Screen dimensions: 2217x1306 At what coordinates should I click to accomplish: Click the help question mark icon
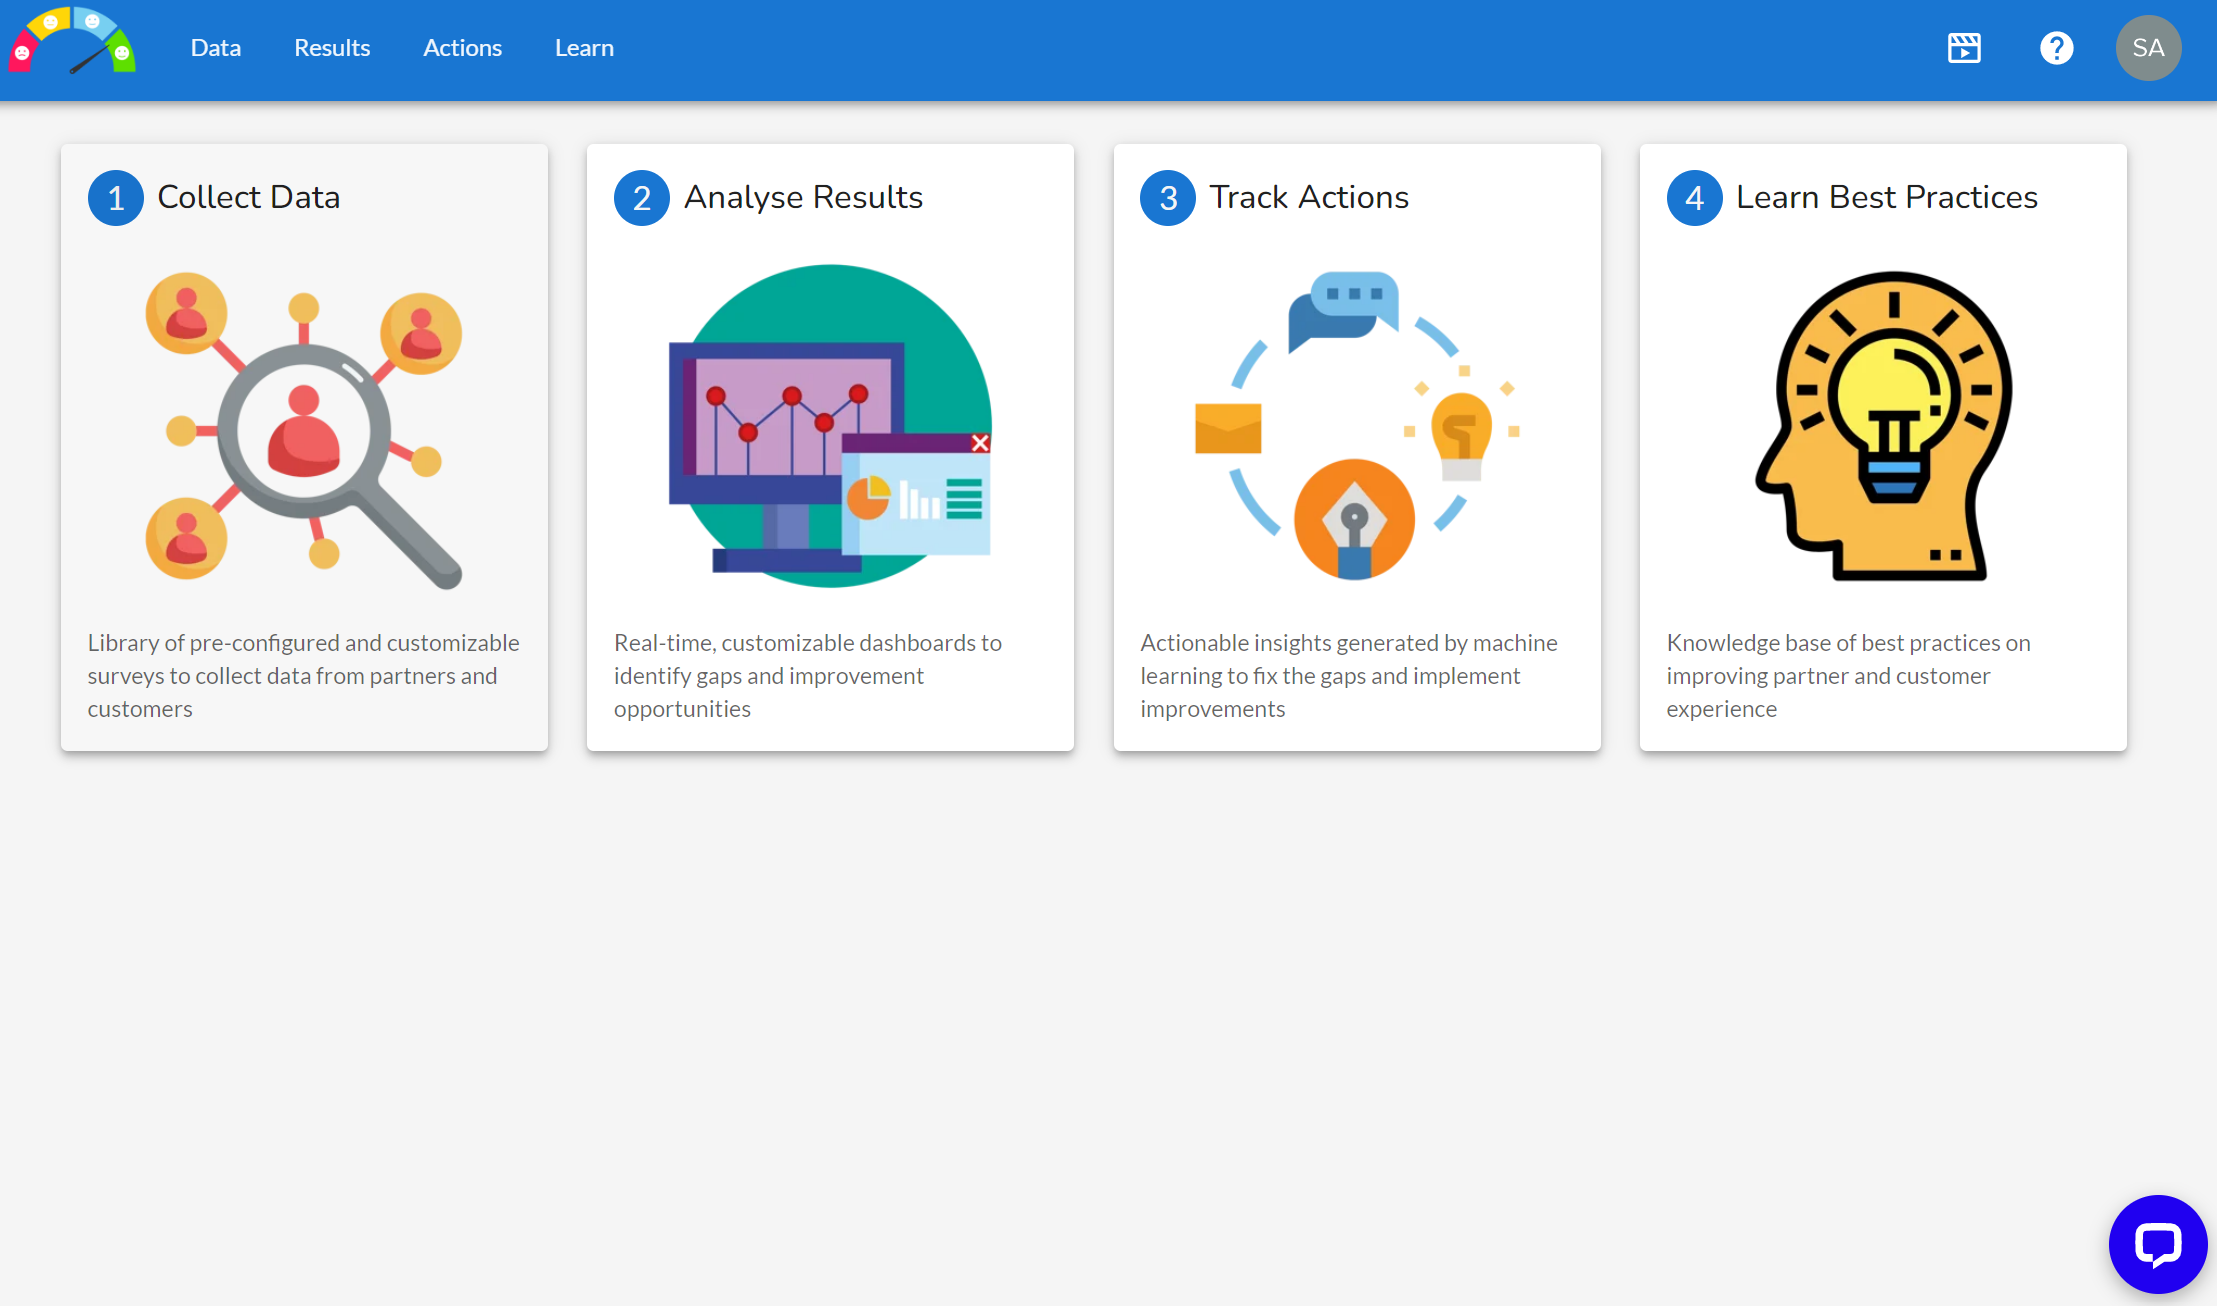click(2056, 48)
